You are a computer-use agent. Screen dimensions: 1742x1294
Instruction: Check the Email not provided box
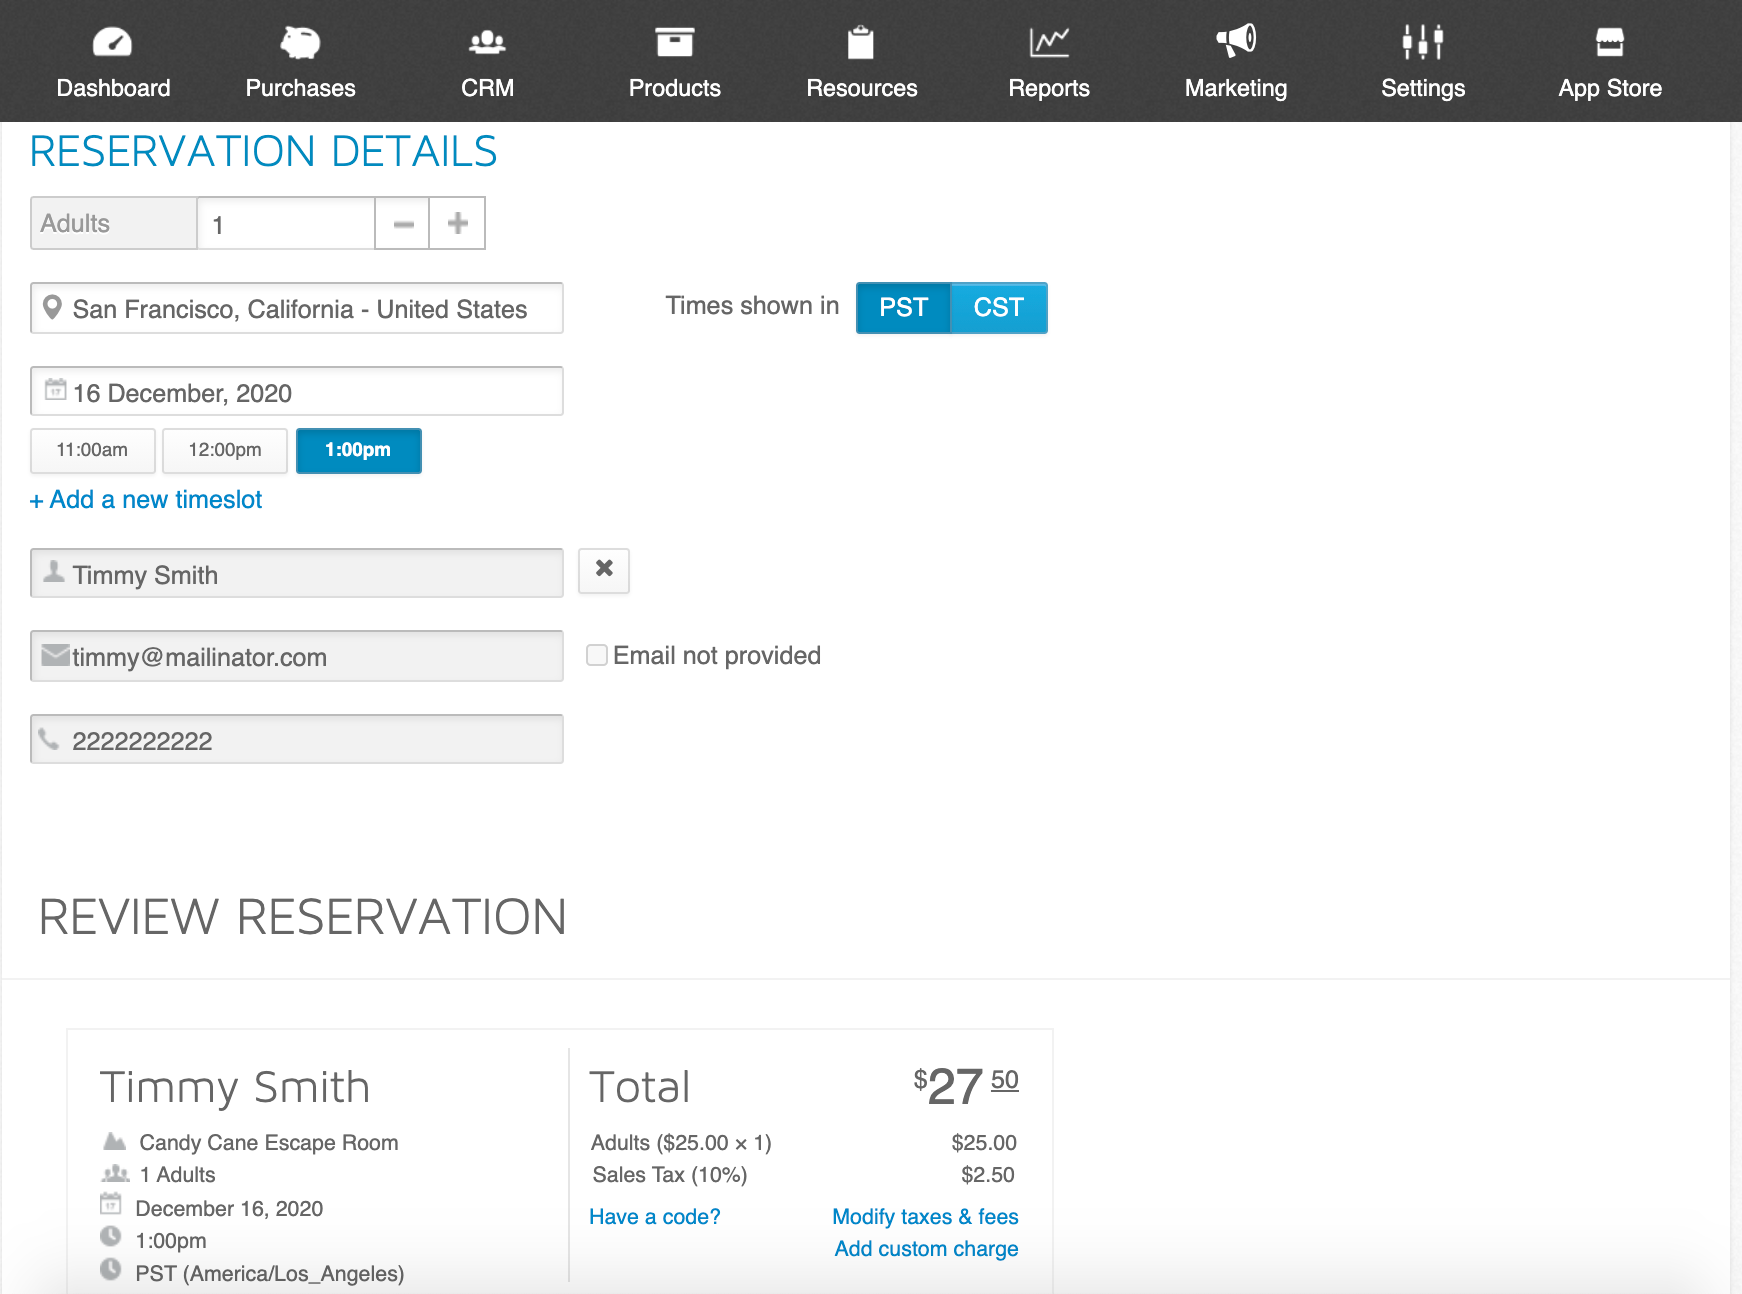click(x=597, y=655)
